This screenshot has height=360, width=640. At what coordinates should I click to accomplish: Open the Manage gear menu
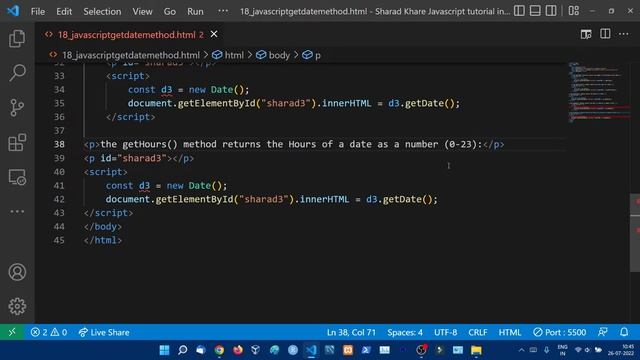(17, 306)
